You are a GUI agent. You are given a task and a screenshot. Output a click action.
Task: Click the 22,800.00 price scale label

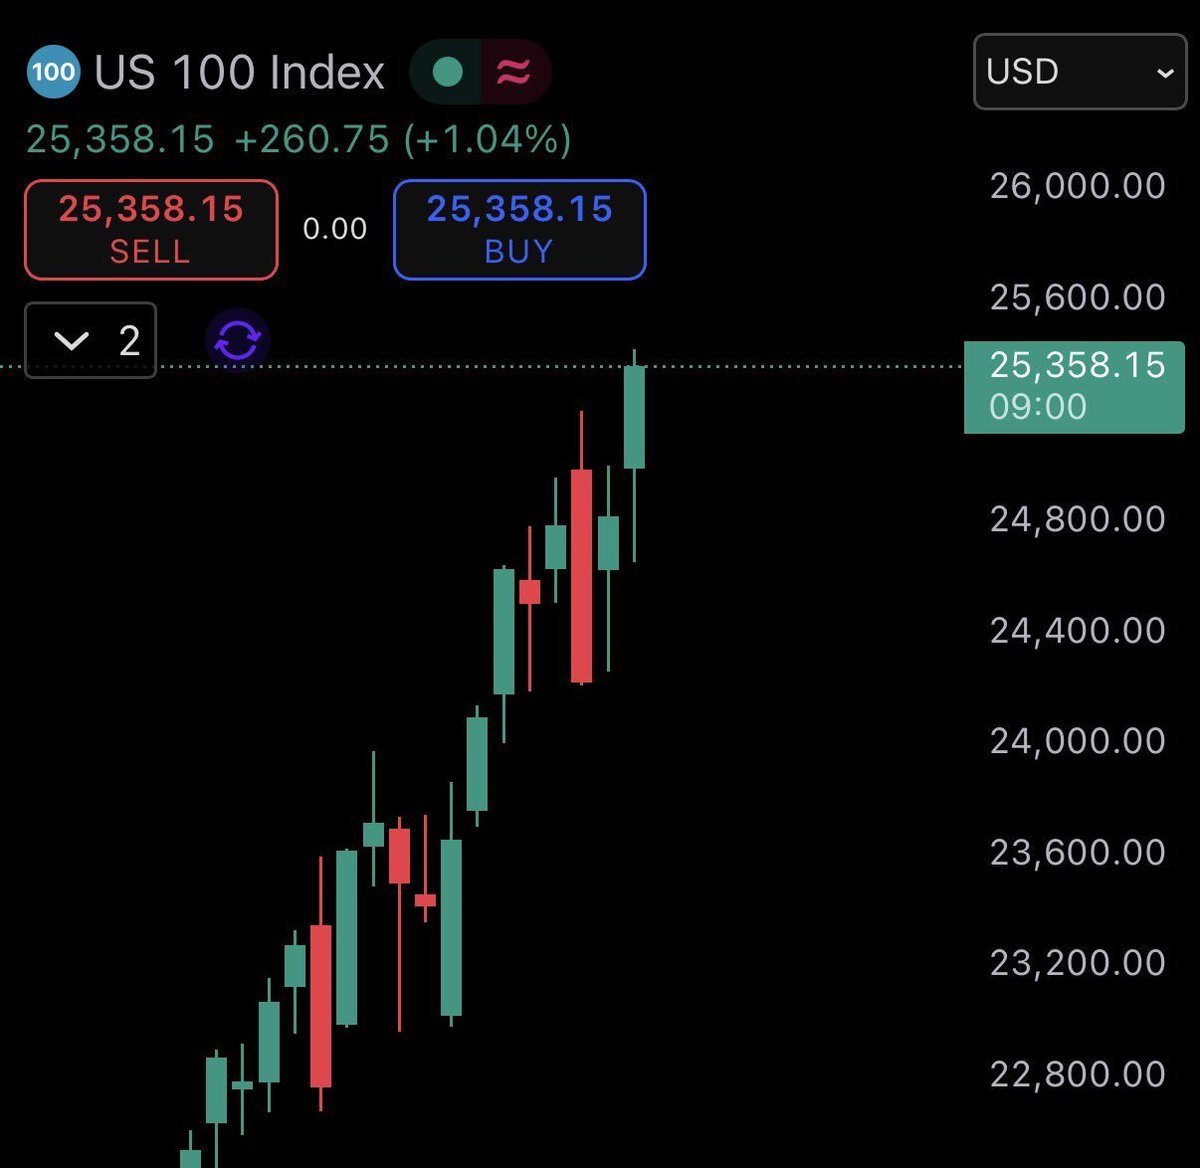1077,1074
